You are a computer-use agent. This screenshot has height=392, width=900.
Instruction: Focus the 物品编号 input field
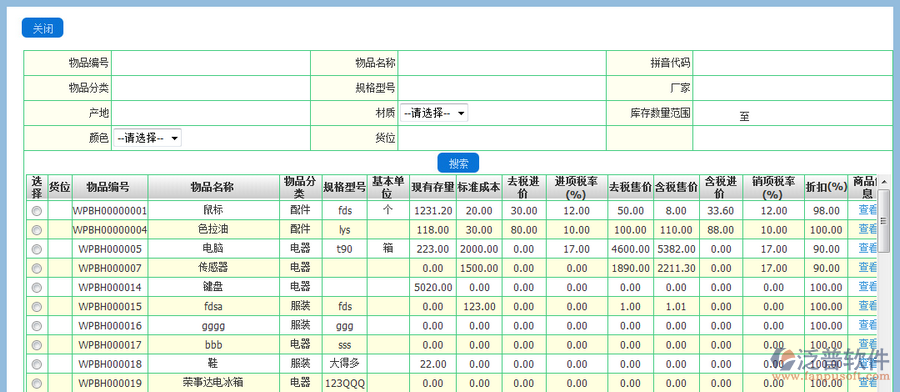tap(211, 63)
